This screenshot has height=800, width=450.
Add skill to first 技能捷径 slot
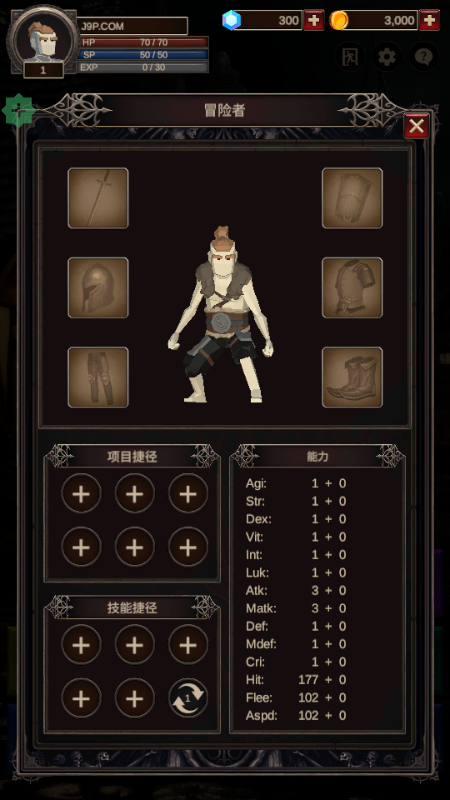[81, 645]
